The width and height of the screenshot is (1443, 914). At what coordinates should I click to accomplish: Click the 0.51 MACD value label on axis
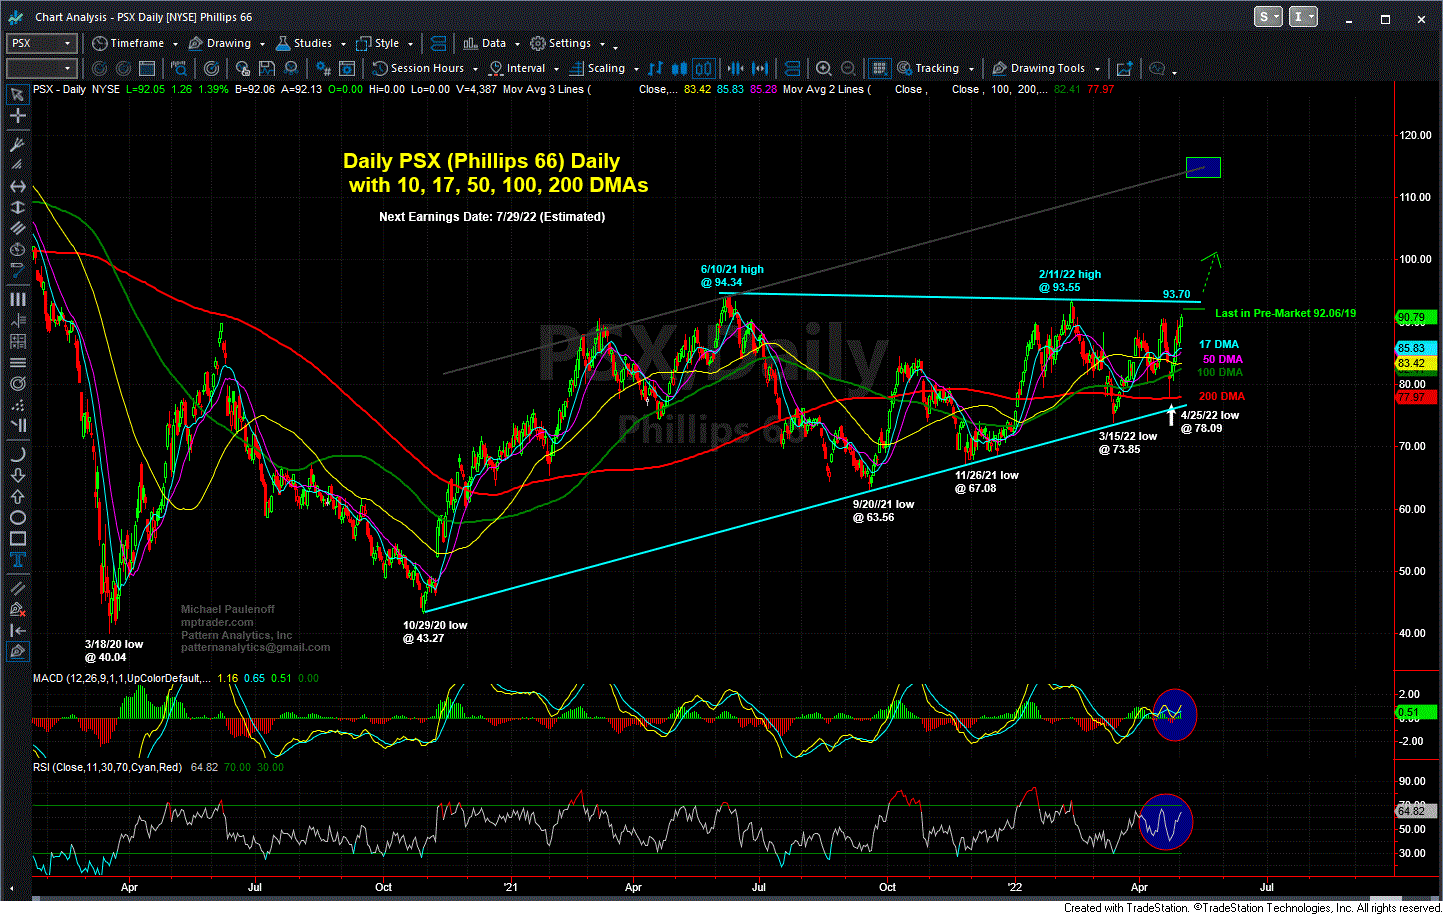[1415, 713]
